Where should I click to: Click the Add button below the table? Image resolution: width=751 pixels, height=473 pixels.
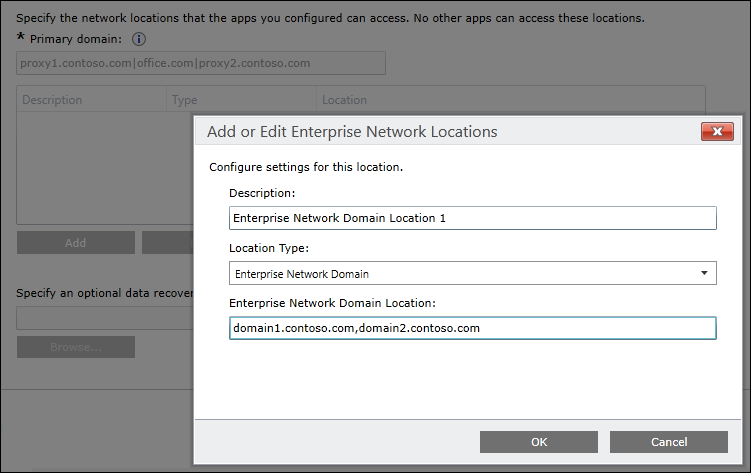pyautogui.click(x=76, y=243)
